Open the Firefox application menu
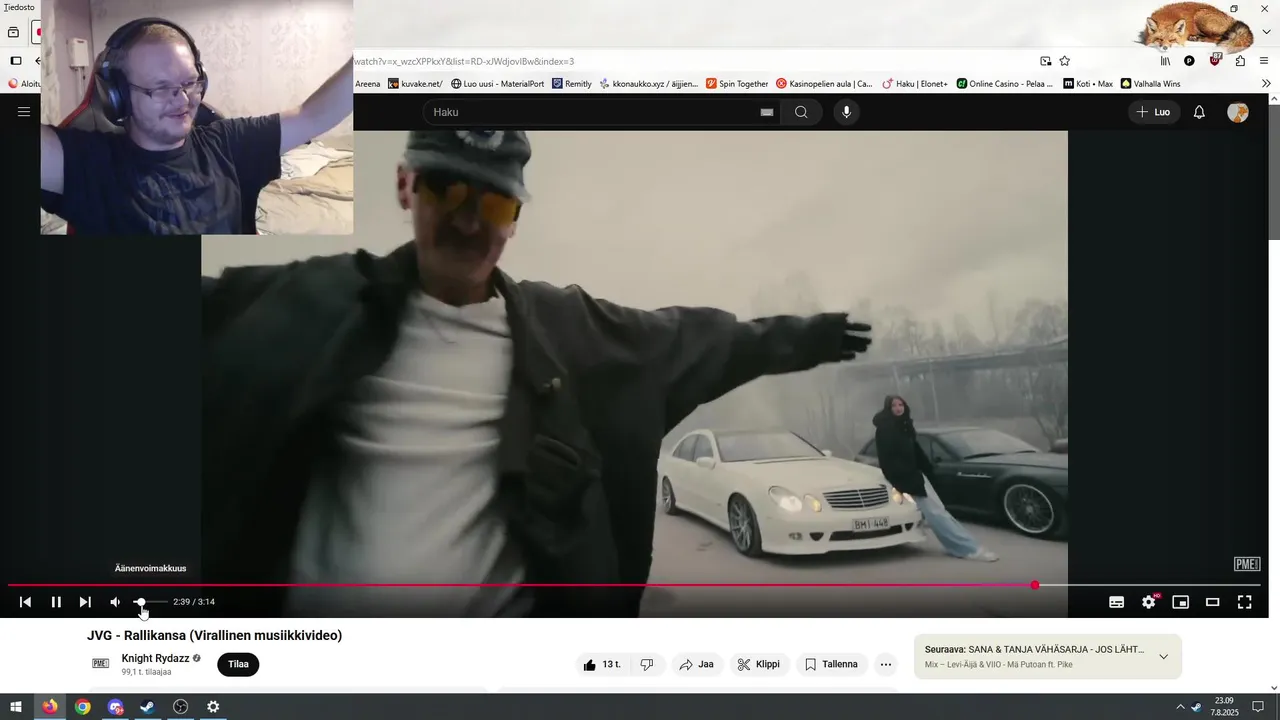This screenshot has width=1280, height=720. click(1265, 61)
